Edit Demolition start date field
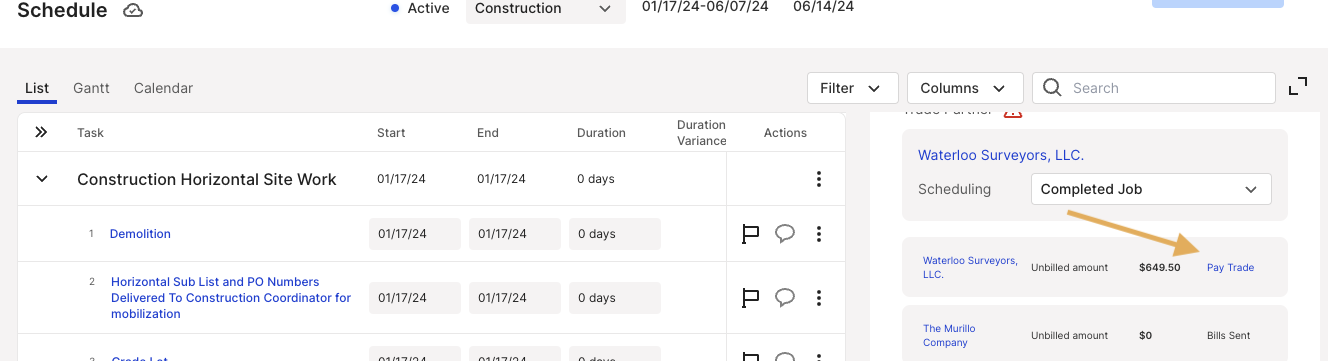The height and width of the screenshot is (361, 1328). point(415,234)
